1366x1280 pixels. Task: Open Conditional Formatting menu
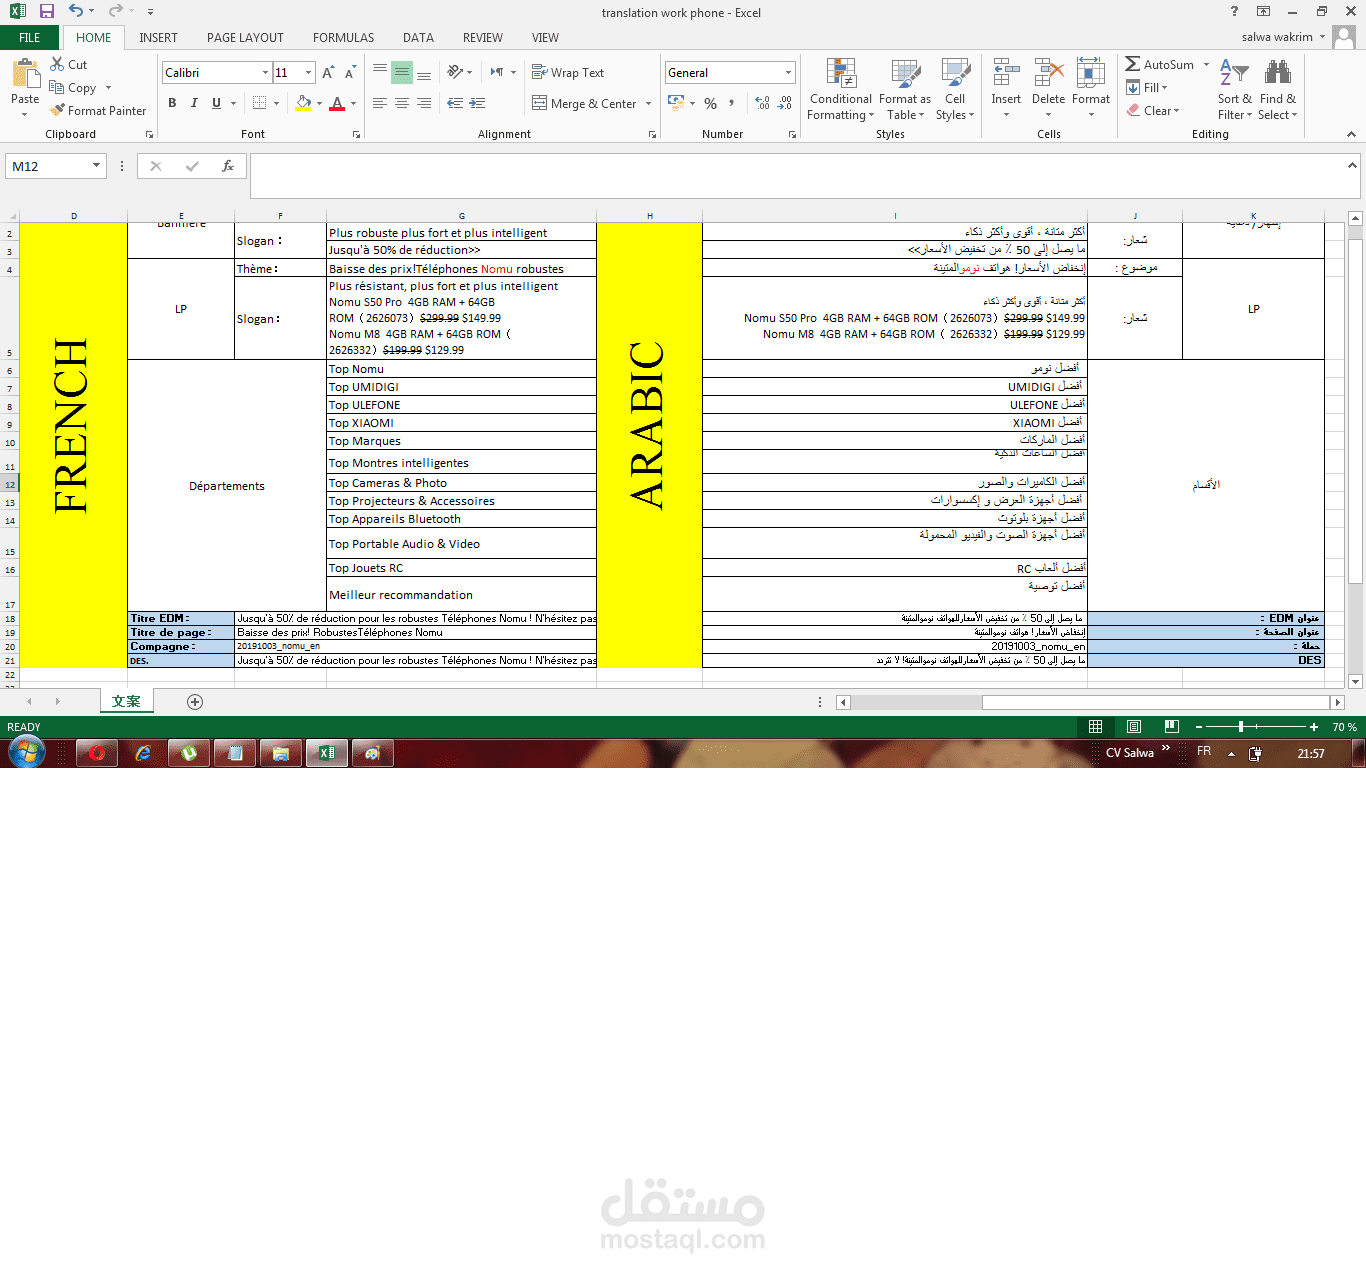(840, 90)
